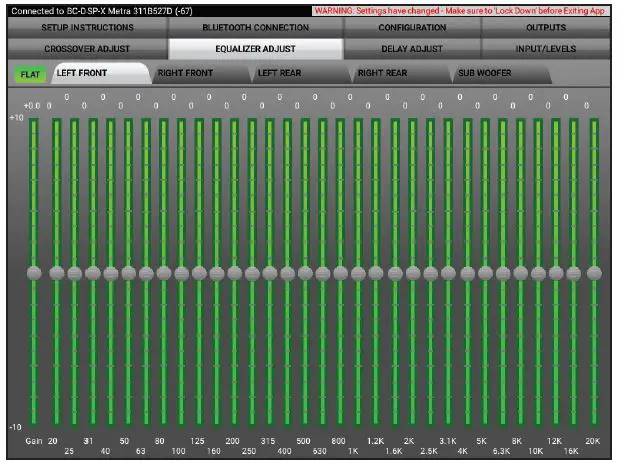This screenshot has height=463, width=619.
Task: Switch to Input/Levels tab
Action: (x=546, y=47)
